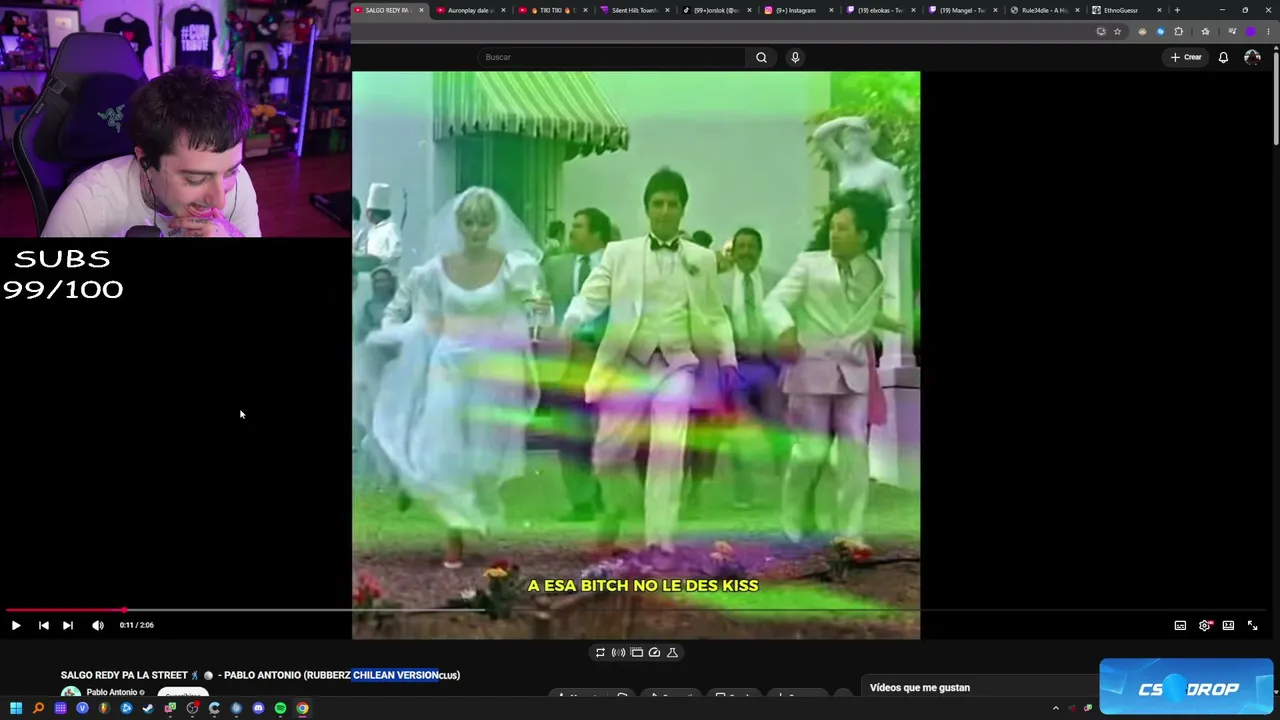Bookmark this page with the star
1280x720 pixels.
click(x=1118, y=31)
